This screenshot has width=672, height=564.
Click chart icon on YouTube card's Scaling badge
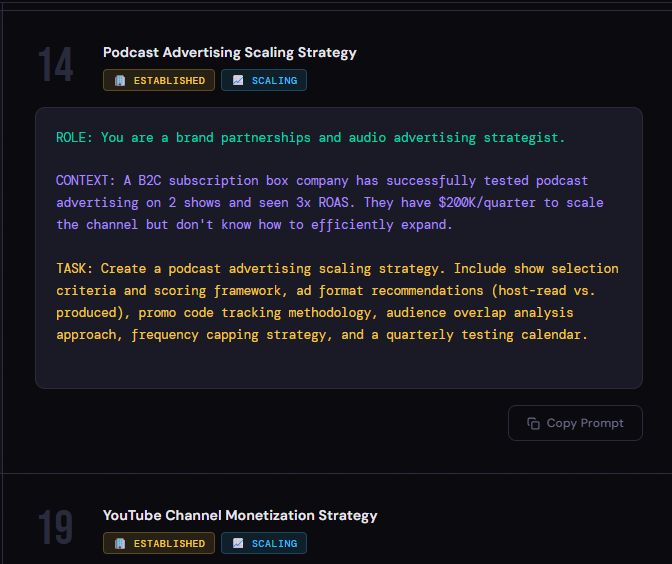238,543
